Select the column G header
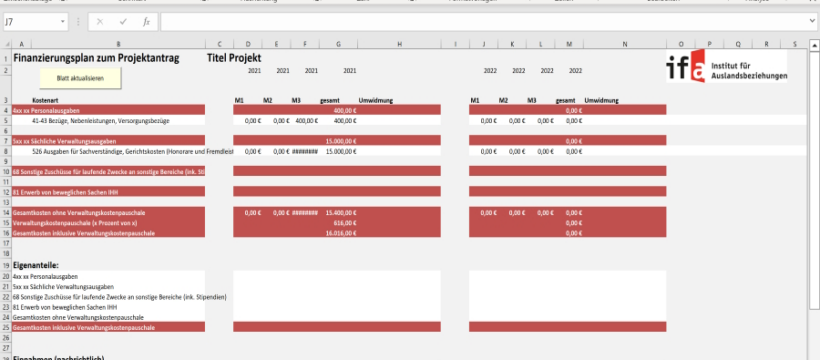The height and width of the screenshot is (360, 820). [338, 44]
